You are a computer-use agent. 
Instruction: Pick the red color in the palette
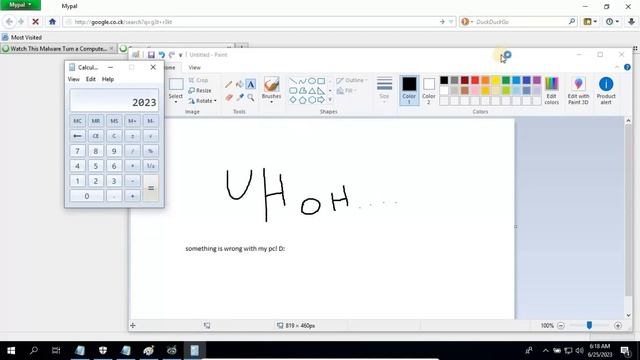475,80
